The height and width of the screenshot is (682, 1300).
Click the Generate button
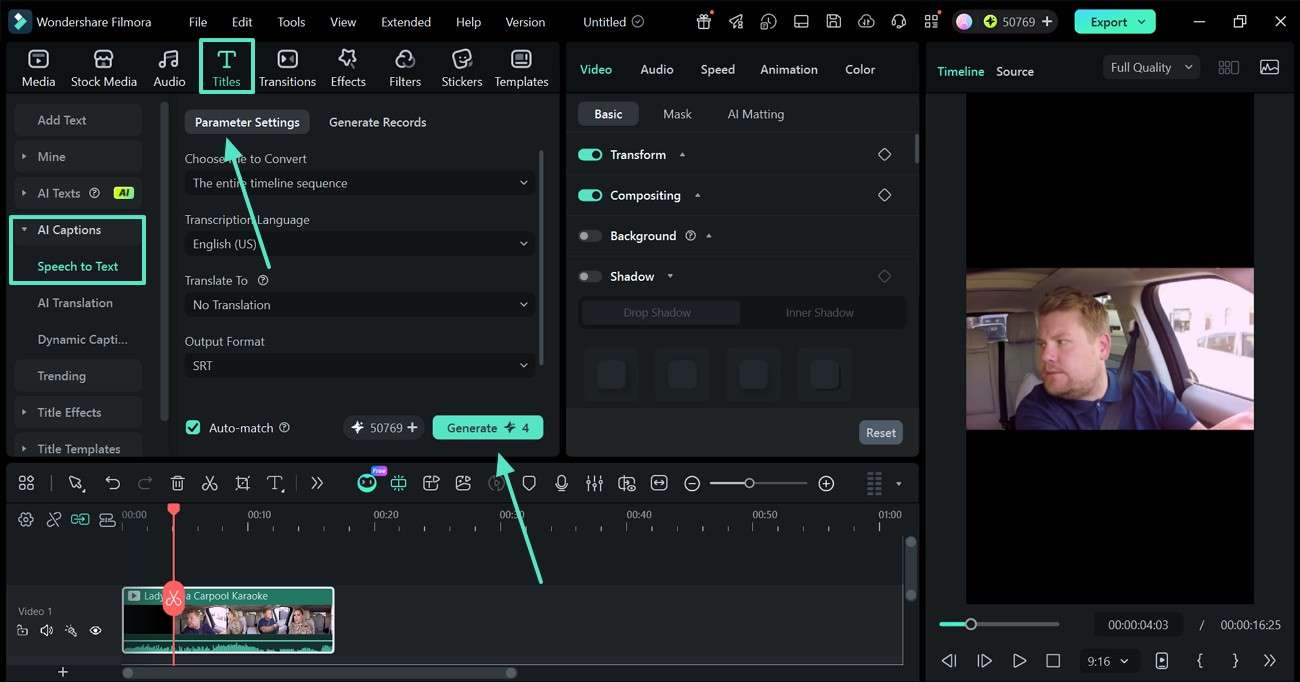pos(488,427)
